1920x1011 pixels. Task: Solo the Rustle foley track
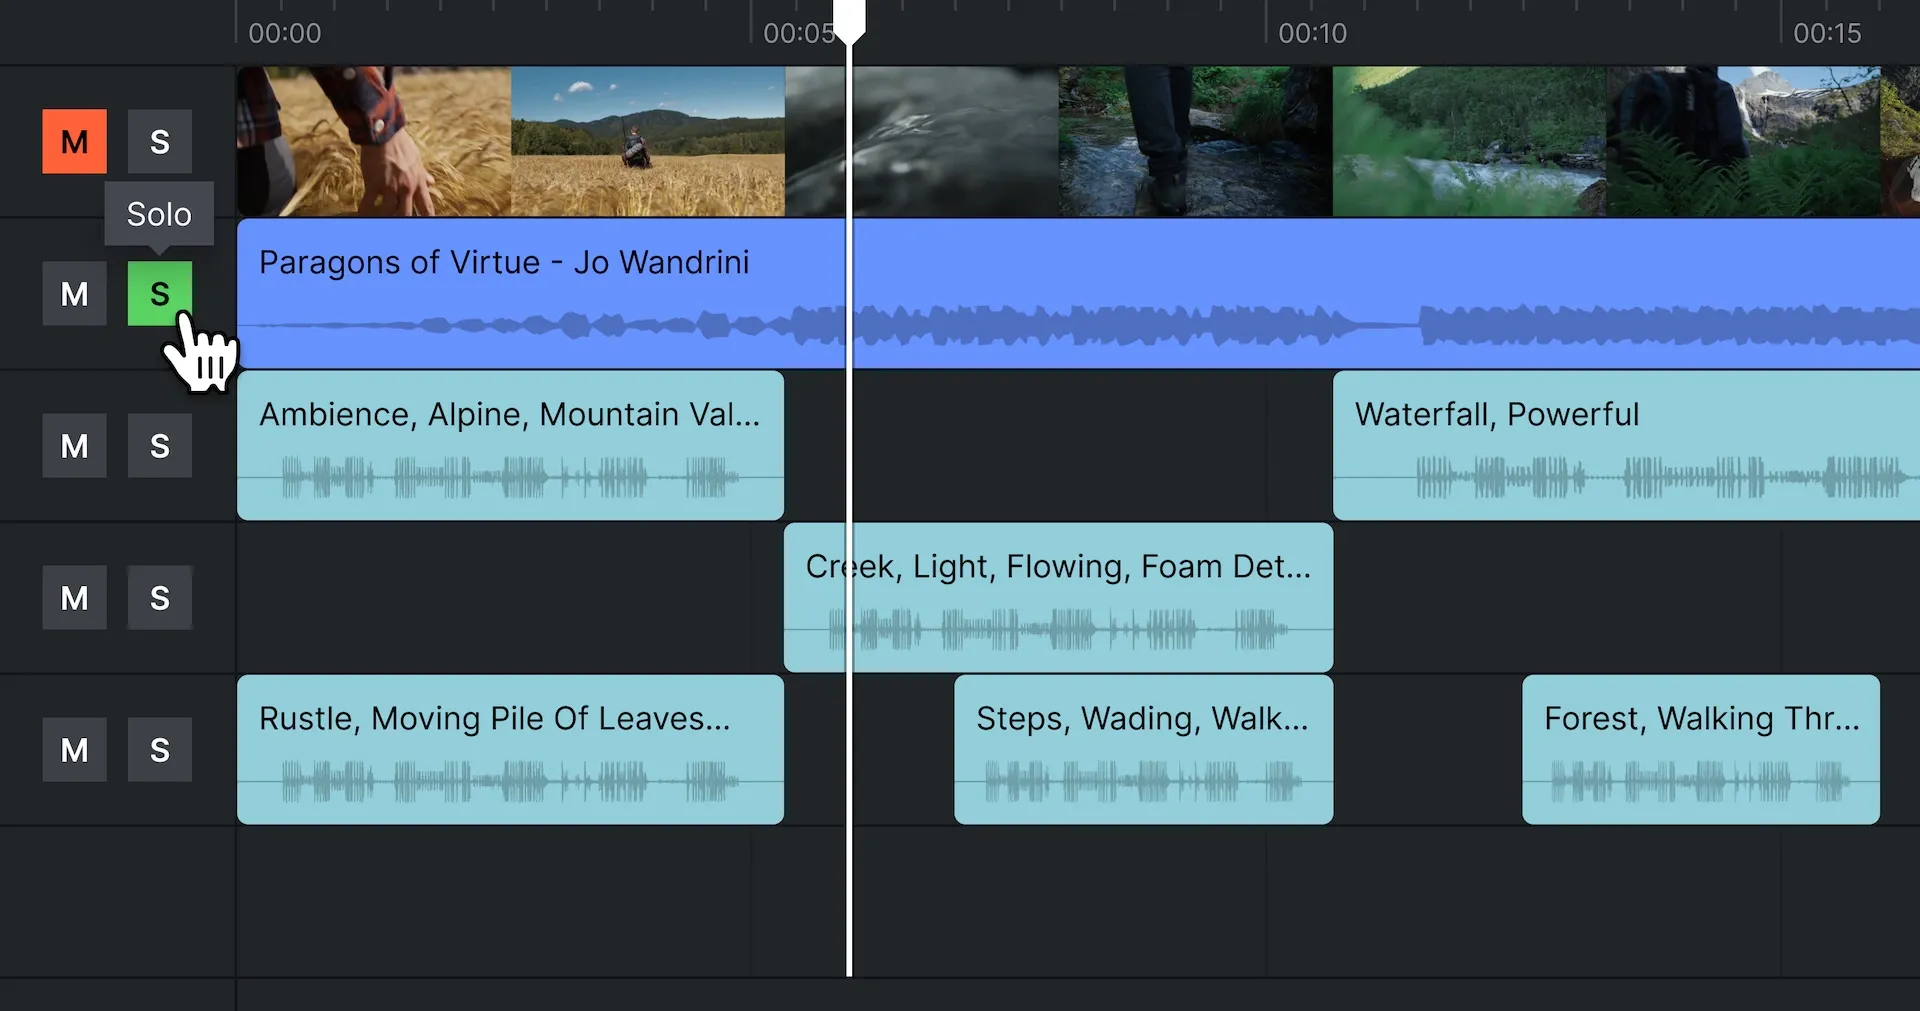coord(159,749)
